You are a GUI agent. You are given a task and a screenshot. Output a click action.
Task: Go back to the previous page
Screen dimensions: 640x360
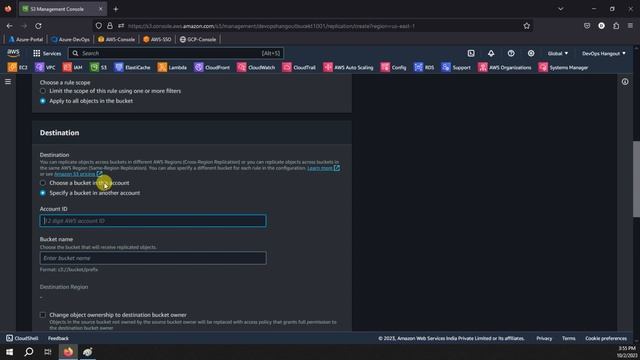pyautogui.click(x=9, y=26)
